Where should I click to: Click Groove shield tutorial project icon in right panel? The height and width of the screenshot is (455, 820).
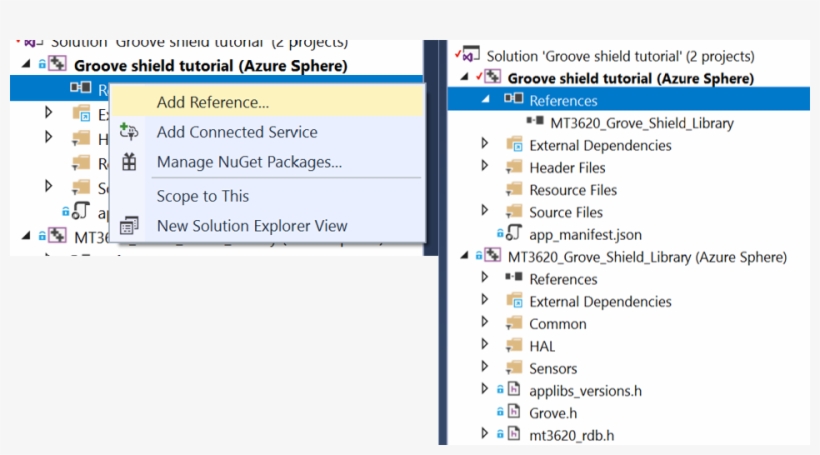point(492,77)
